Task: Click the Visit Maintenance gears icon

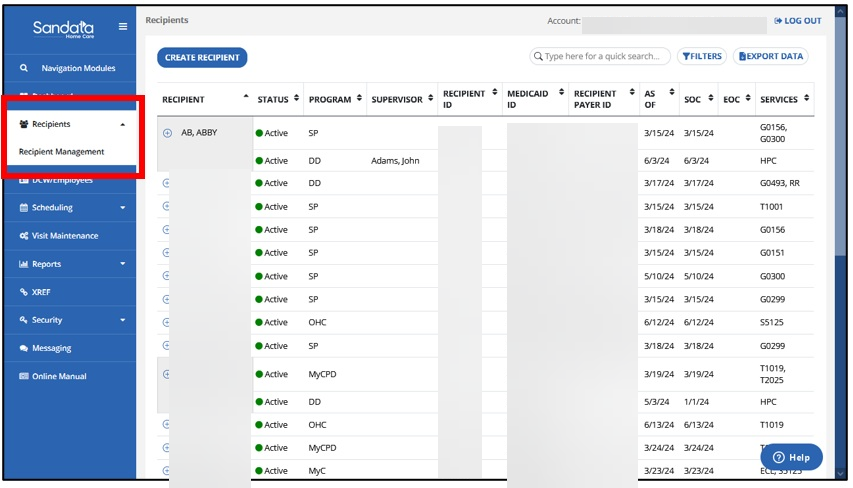Action: [24, 236]
